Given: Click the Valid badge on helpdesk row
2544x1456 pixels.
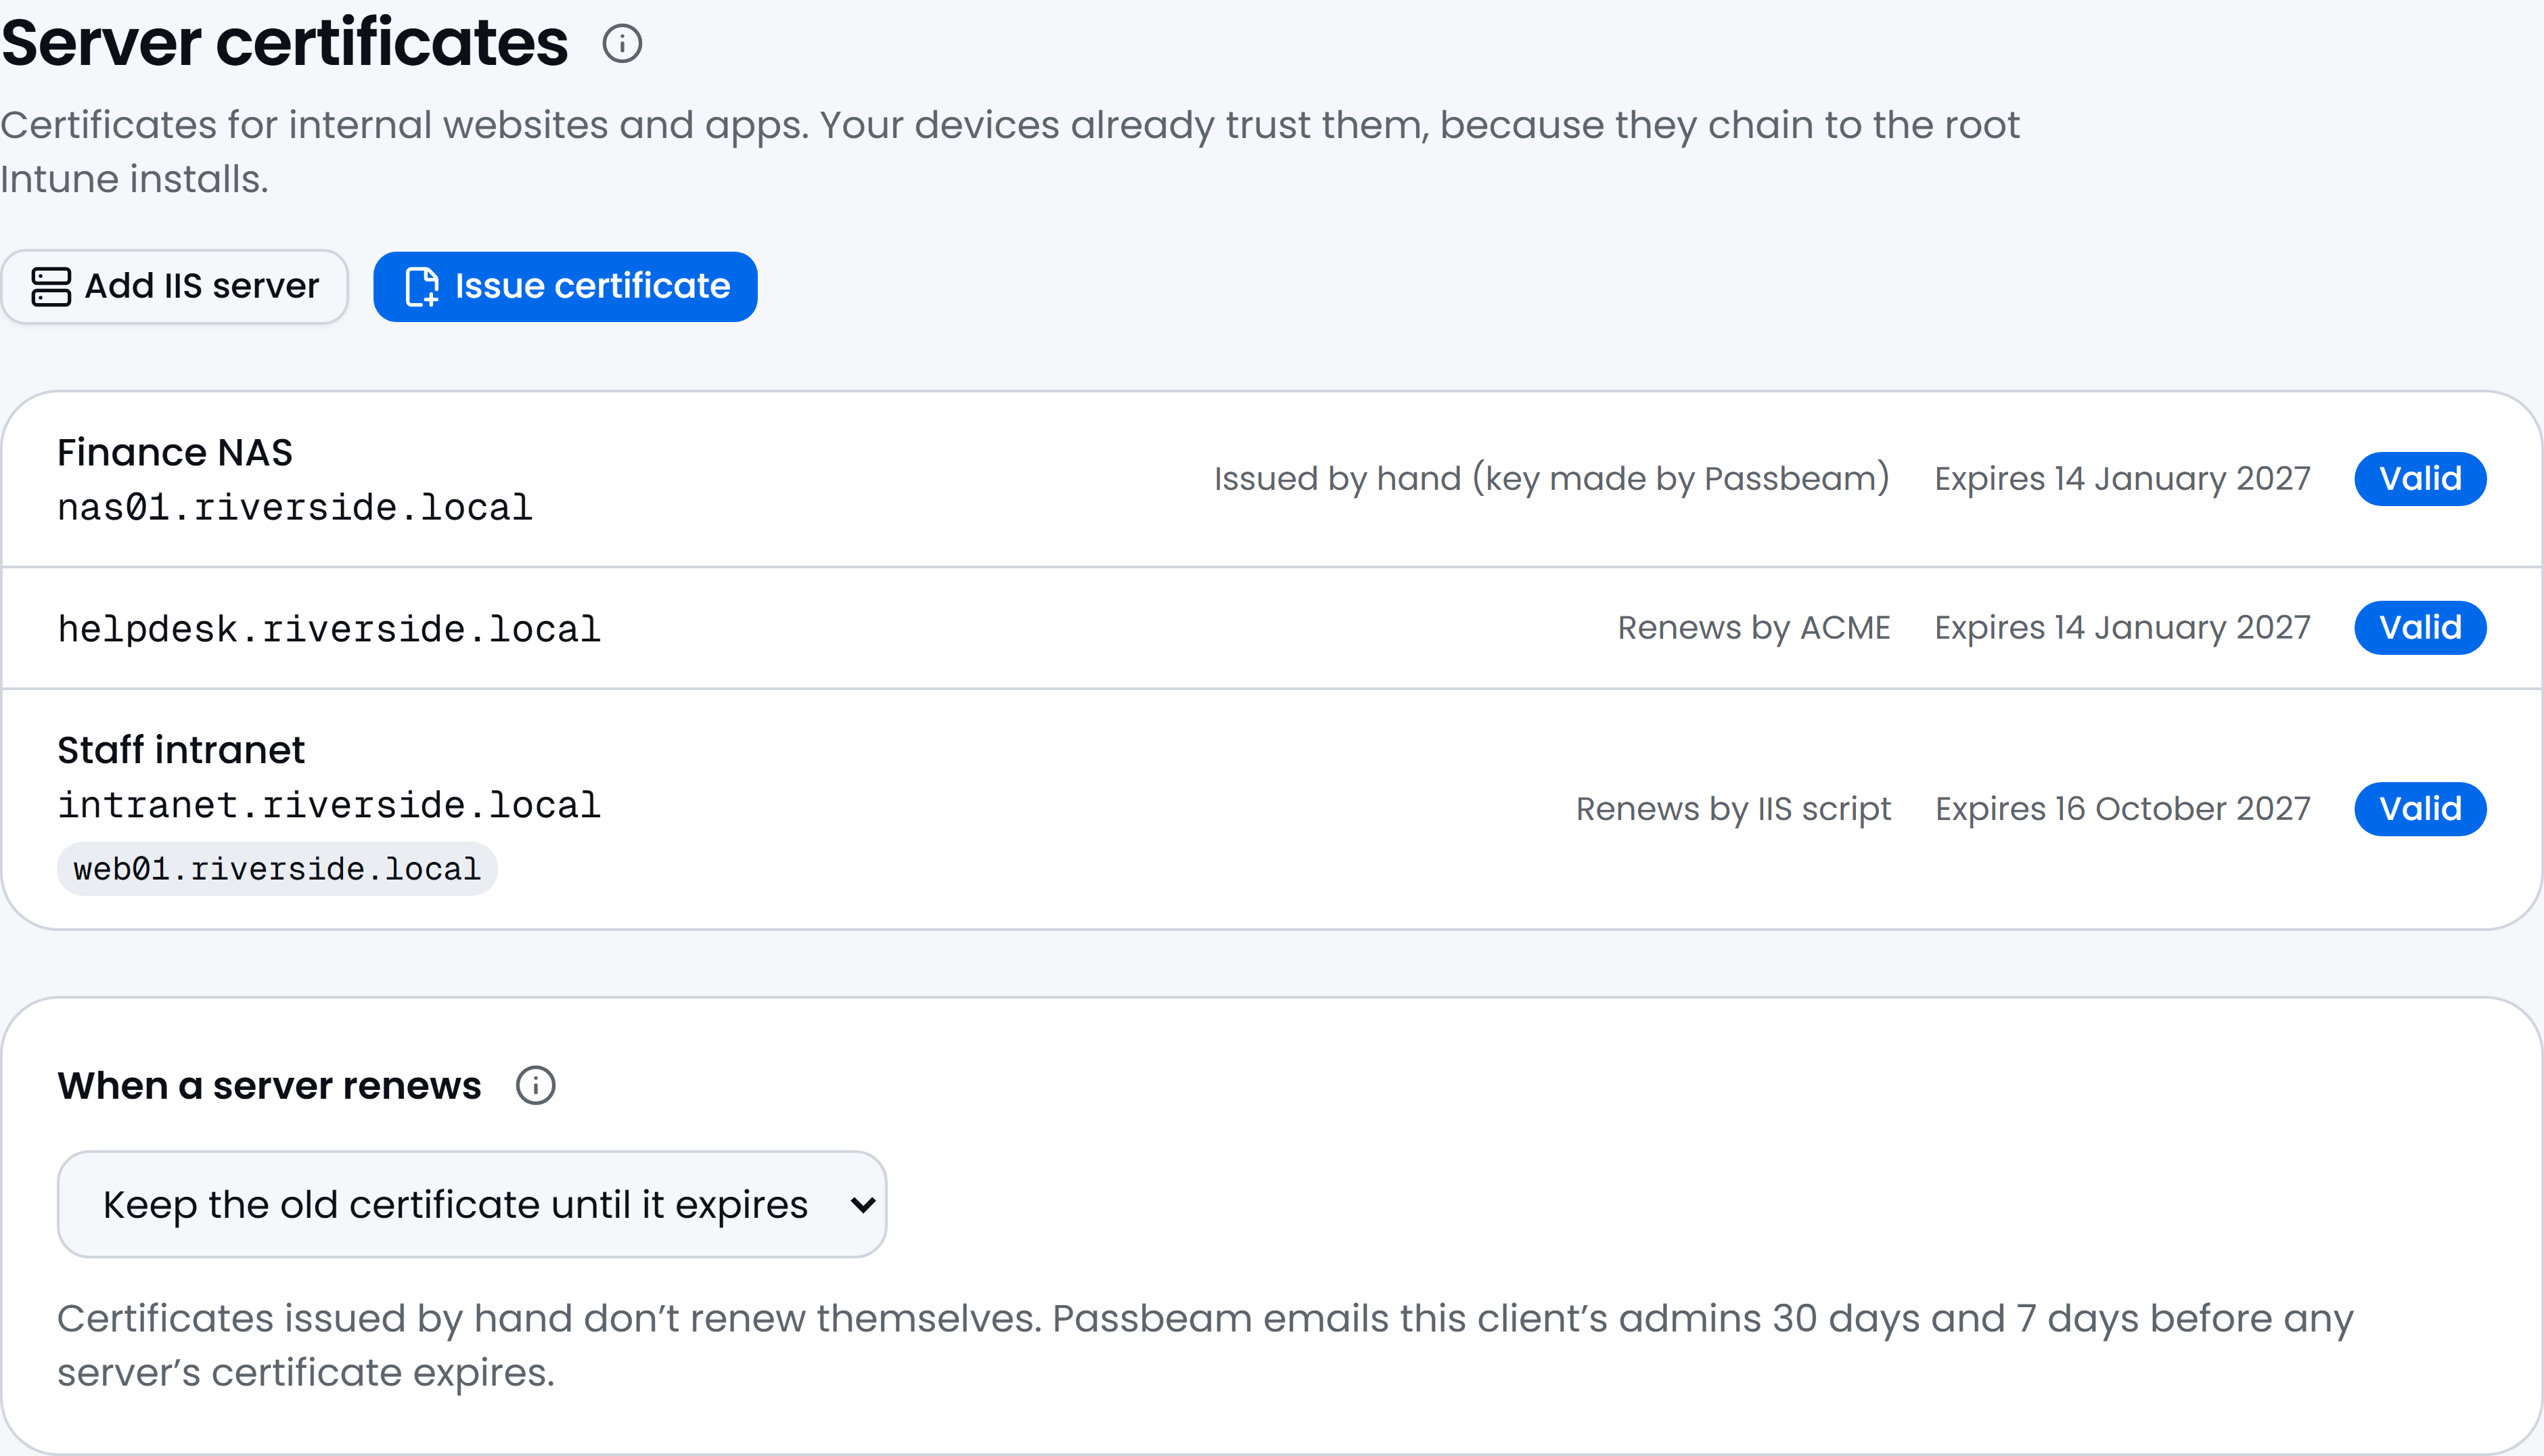Looking at the screenshot, I should (2420, 628).
